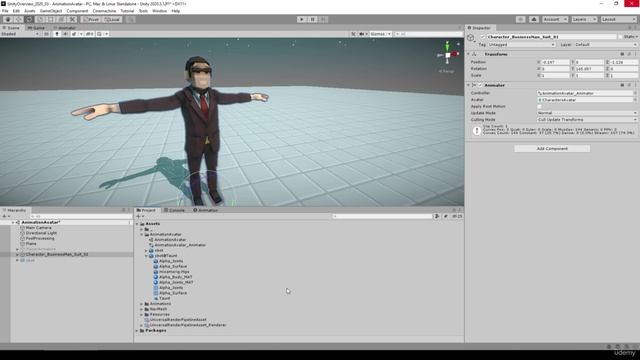Open the Layers dropdown in toolbar
Image resolution: width=640 pixels, height=360 pixels.
click(x=584, y=19)
